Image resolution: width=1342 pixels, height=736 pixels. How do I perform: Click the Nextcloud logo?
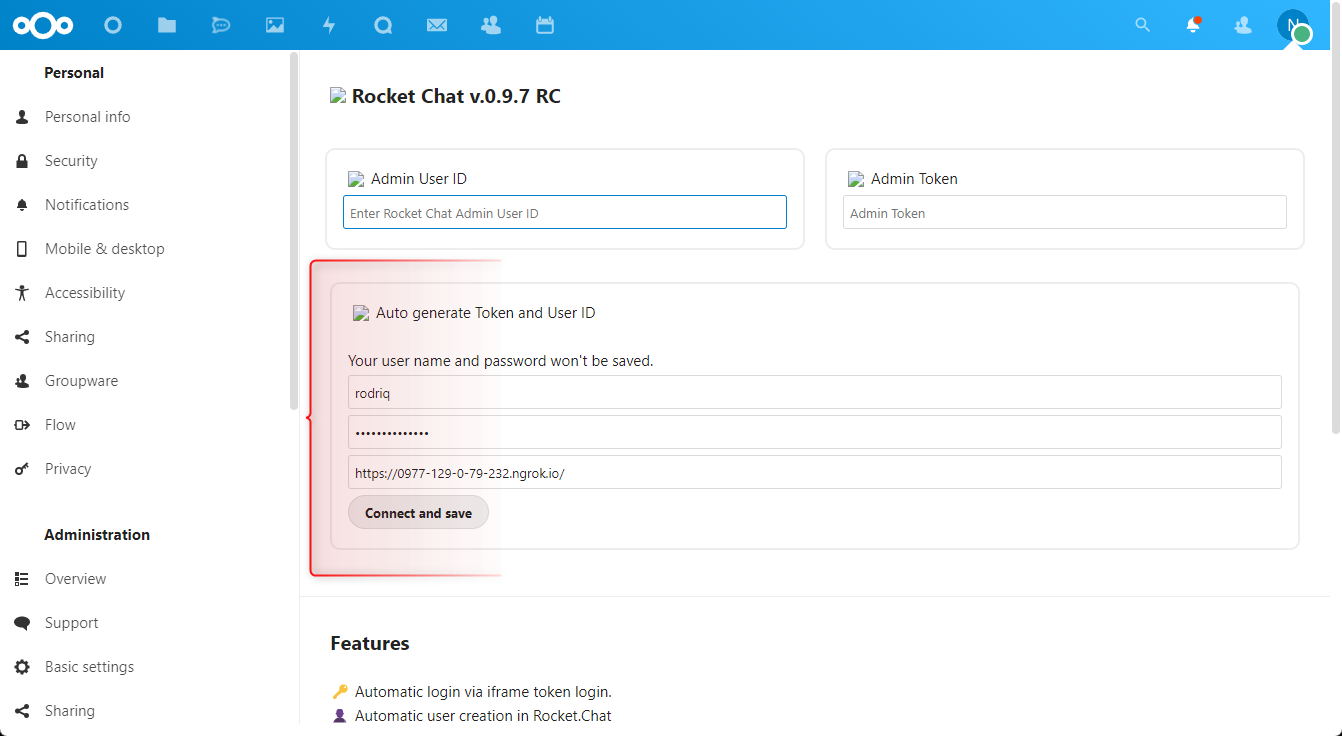click(x=43, y=25)
